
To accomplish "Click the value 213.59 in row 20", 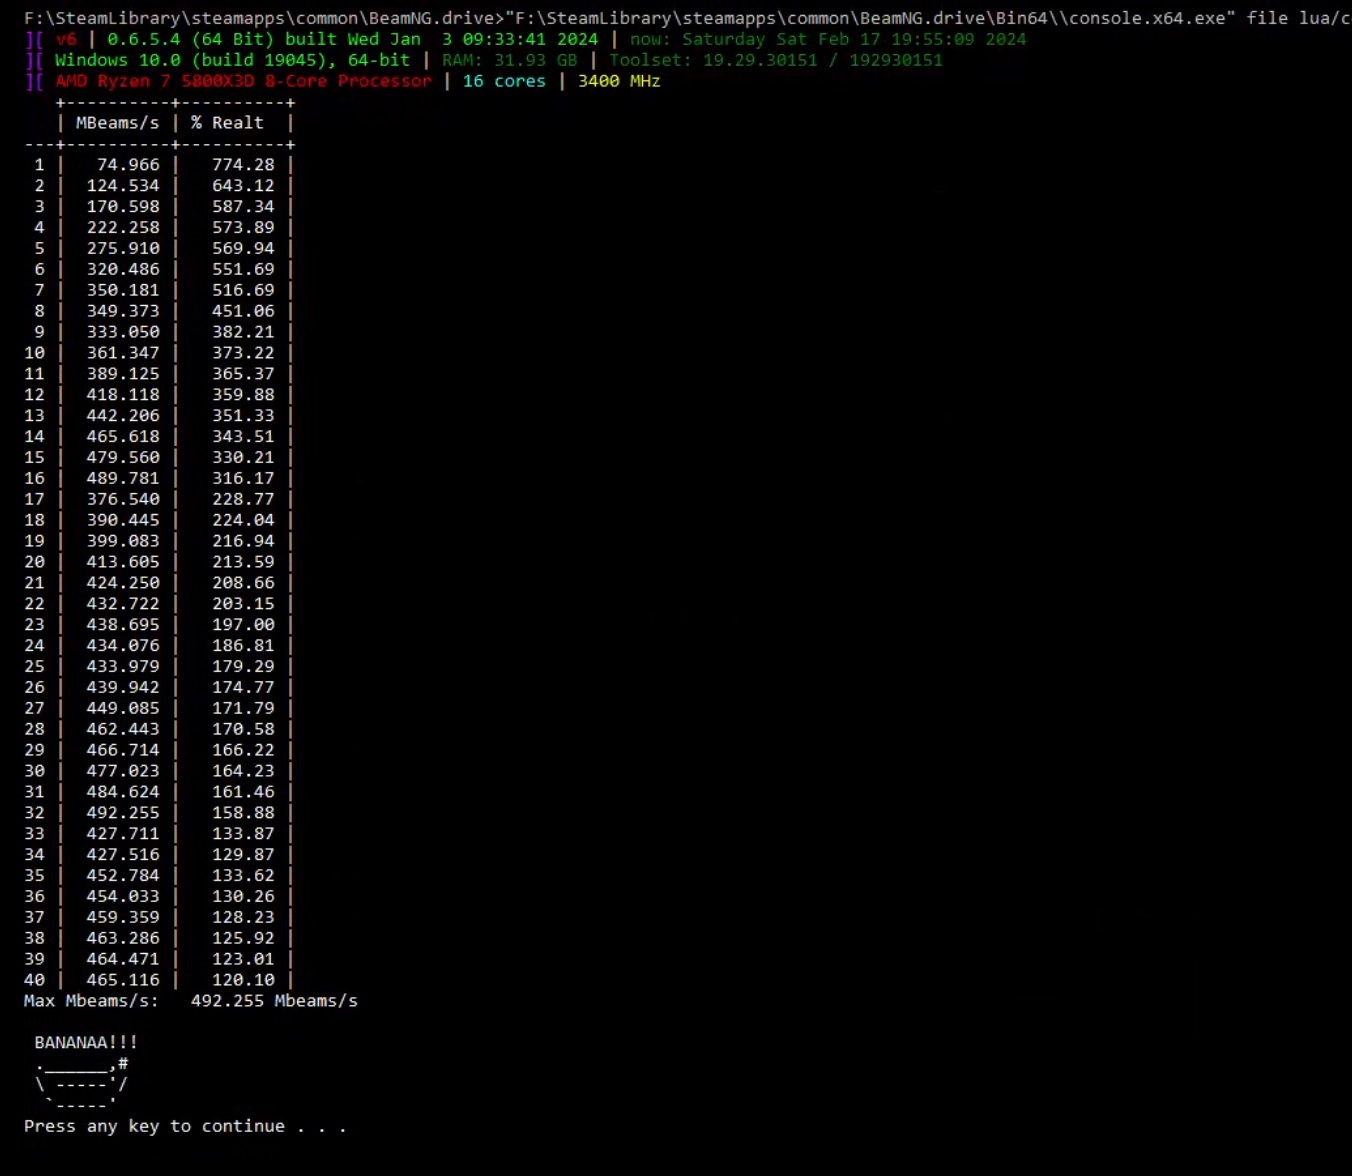I will pyautogui.click(x=243, y=563).
